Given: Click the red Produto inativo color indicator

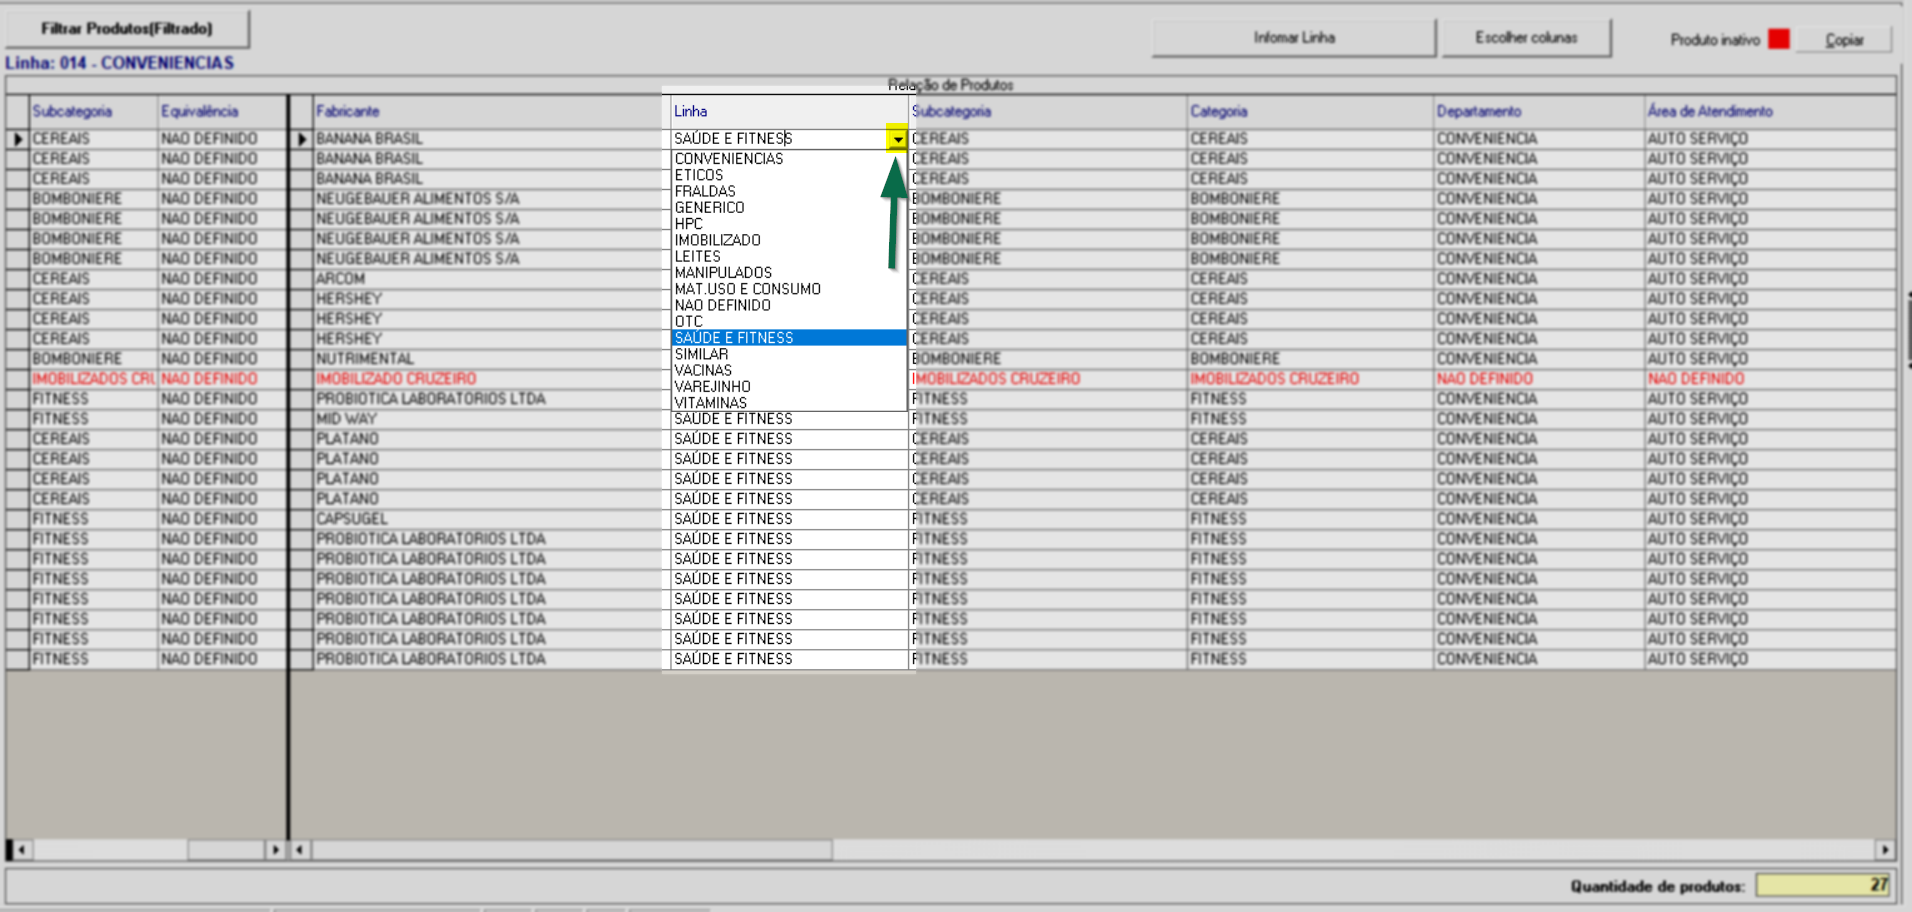Looking at the screenshot, I should [x=1778, y=39].
